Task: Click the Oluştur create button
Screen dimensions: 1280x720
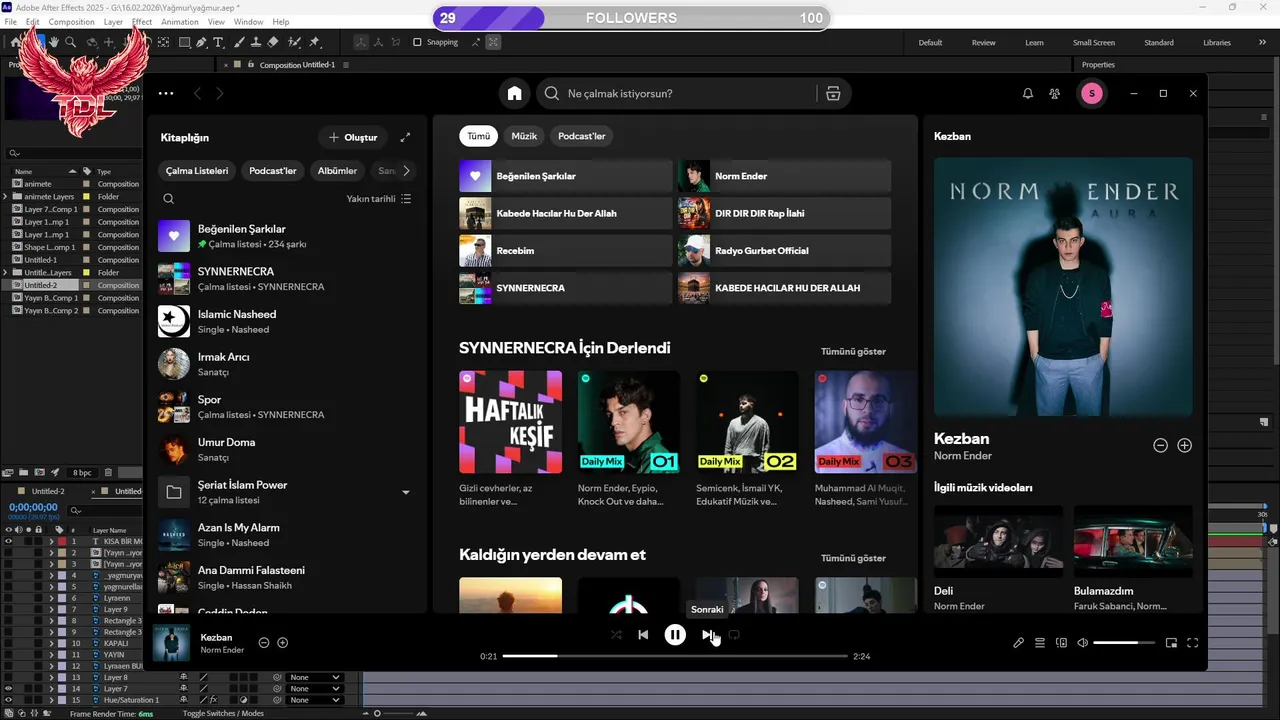Action: click(x=353, y=137)
